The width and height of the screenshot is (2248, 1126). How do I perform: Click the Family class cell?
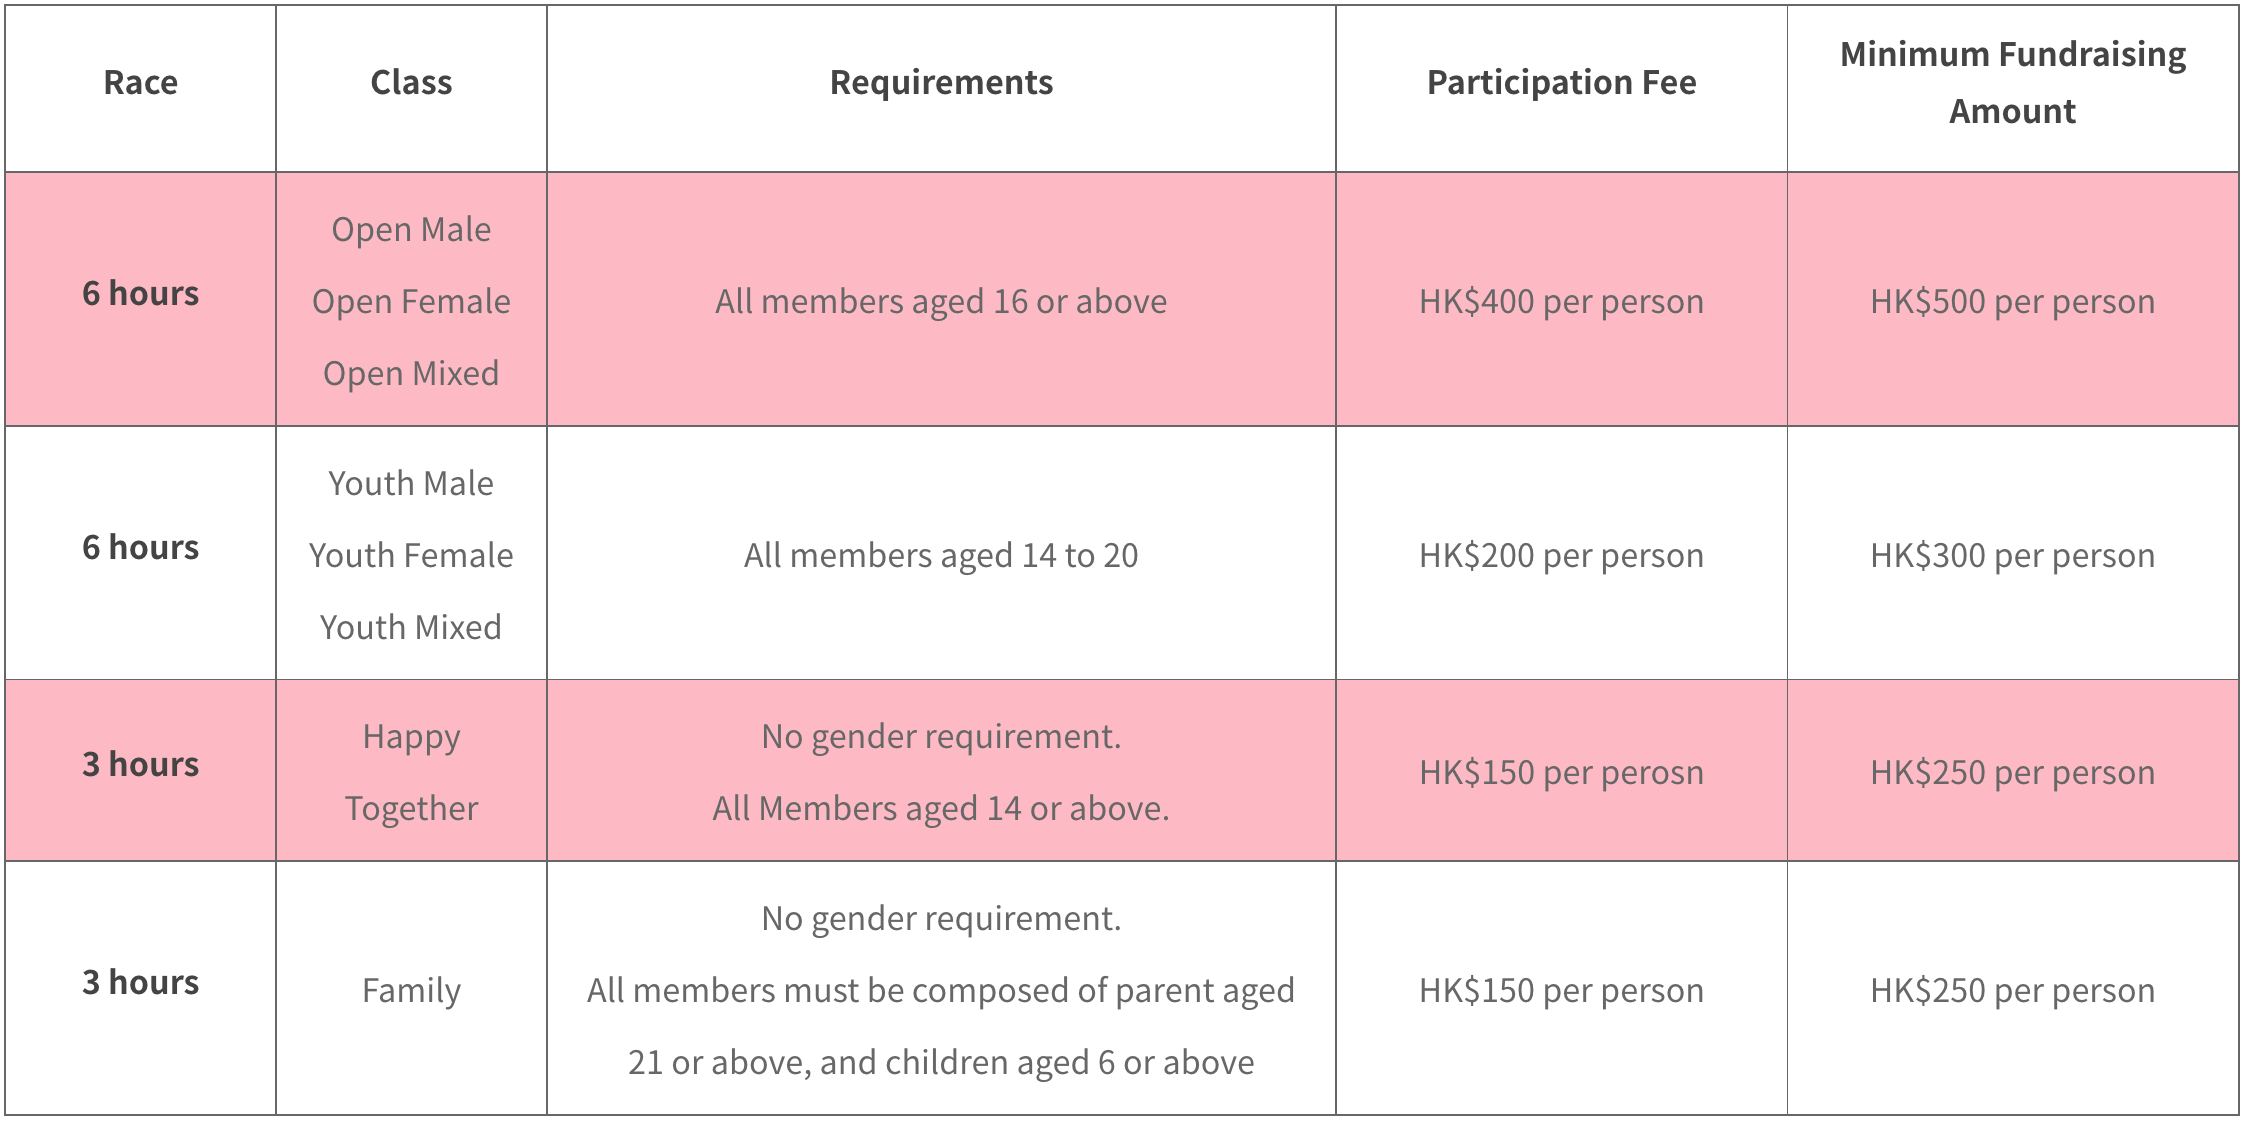coord(411,989)
